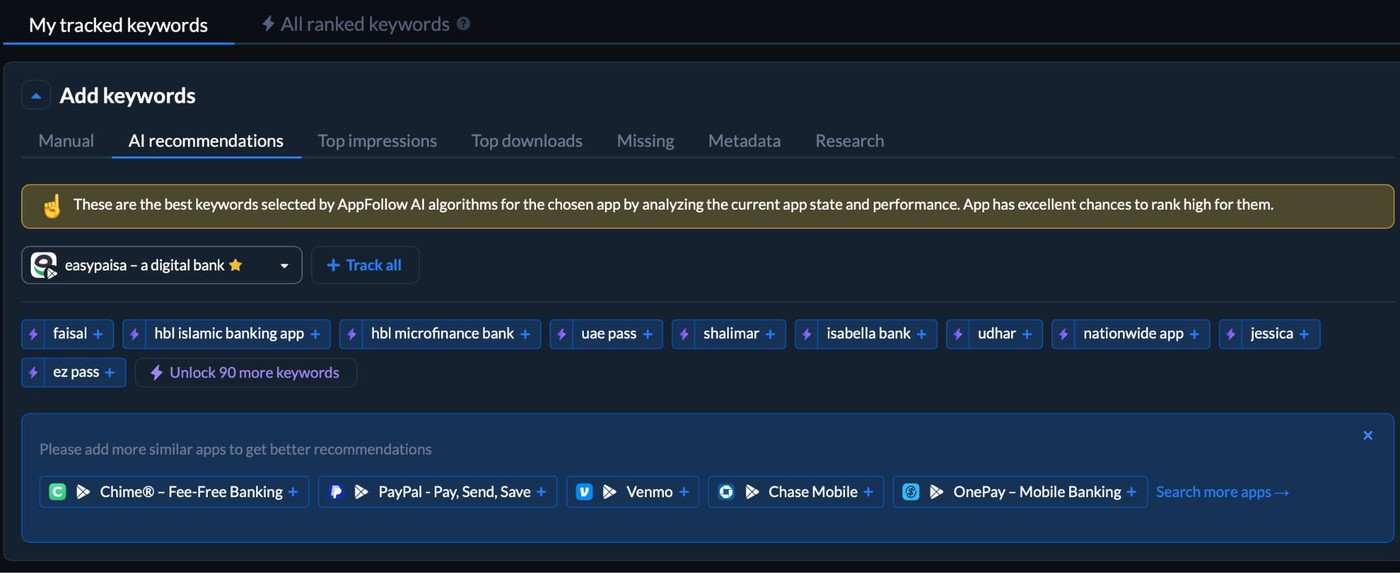The height and width of the screenshot is (573, 1400).
Task: Click the isabella bank keyword text
Action: tap(869, 334)
